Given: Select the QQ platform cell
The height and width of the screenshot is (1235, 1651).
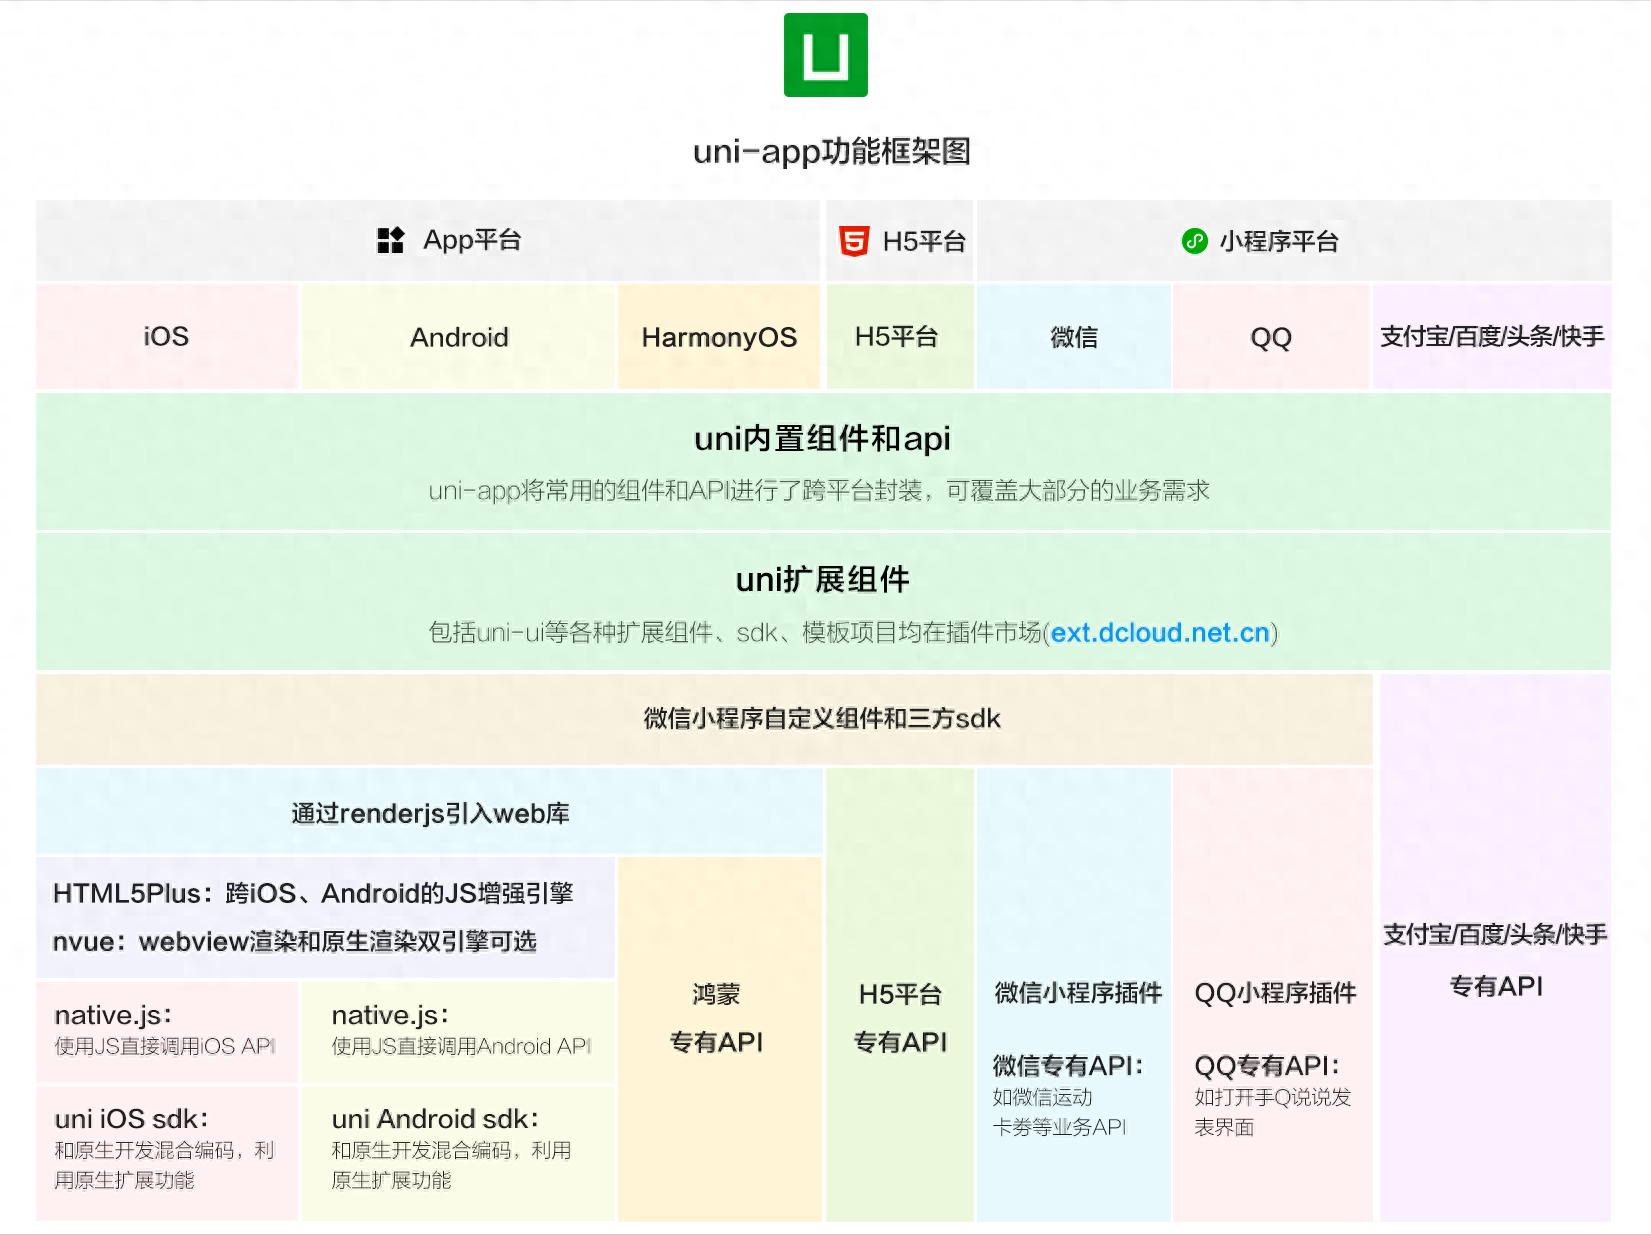Looking at the screenshot, I should pyautogui.click(x=1271, y=337).
